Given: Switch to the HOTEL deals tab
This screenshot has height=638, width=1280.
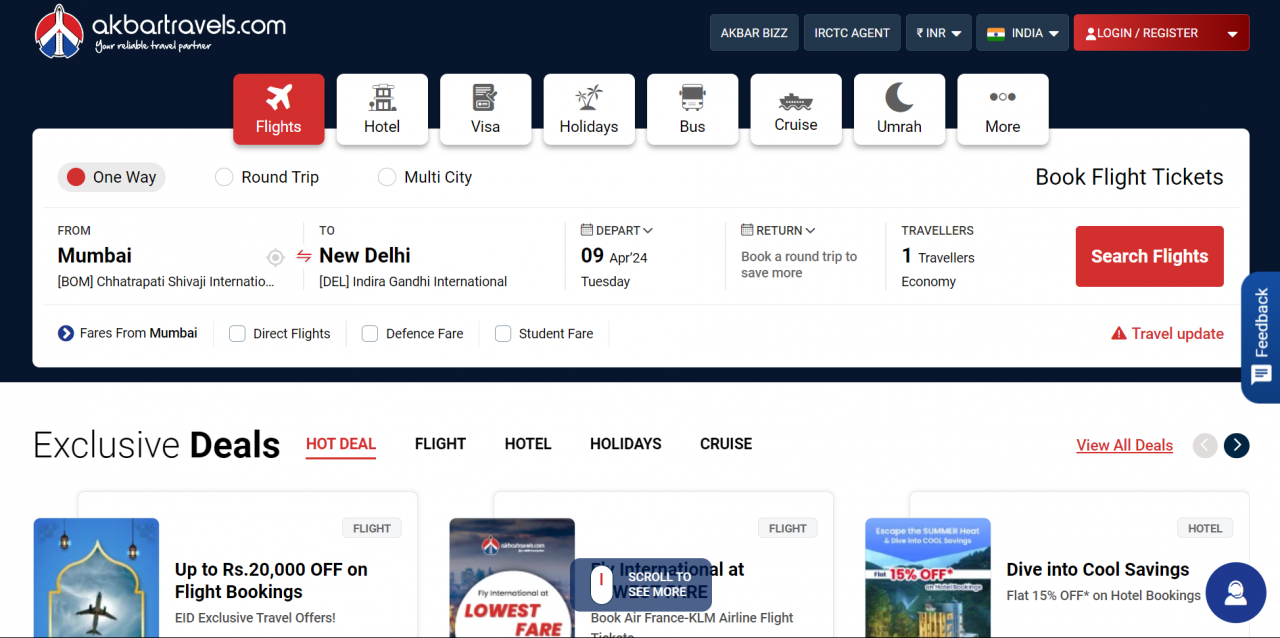Looking at the screenshot, I should (527, 444).
